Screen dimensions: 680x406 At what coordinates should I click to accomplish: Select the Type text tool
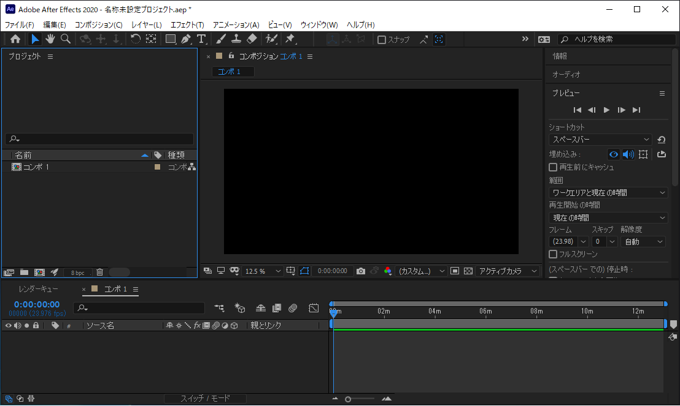[201, 39]
